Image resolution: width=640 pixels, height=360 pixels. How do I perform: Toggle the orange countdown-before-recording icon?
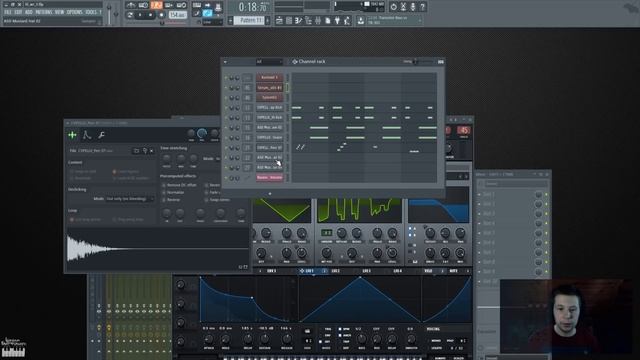pos(156,5)
